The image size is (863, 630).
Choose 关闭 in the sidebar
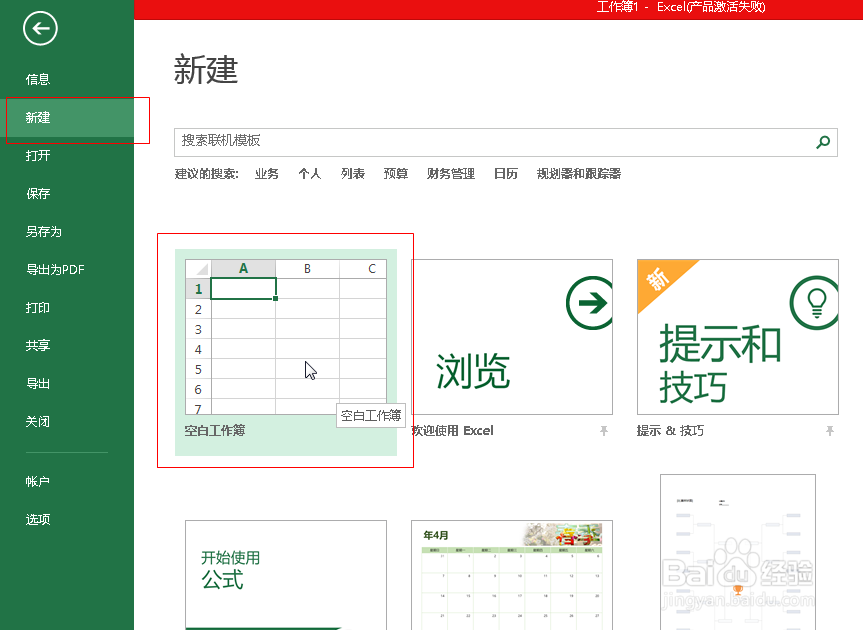[x=38, y=421]
